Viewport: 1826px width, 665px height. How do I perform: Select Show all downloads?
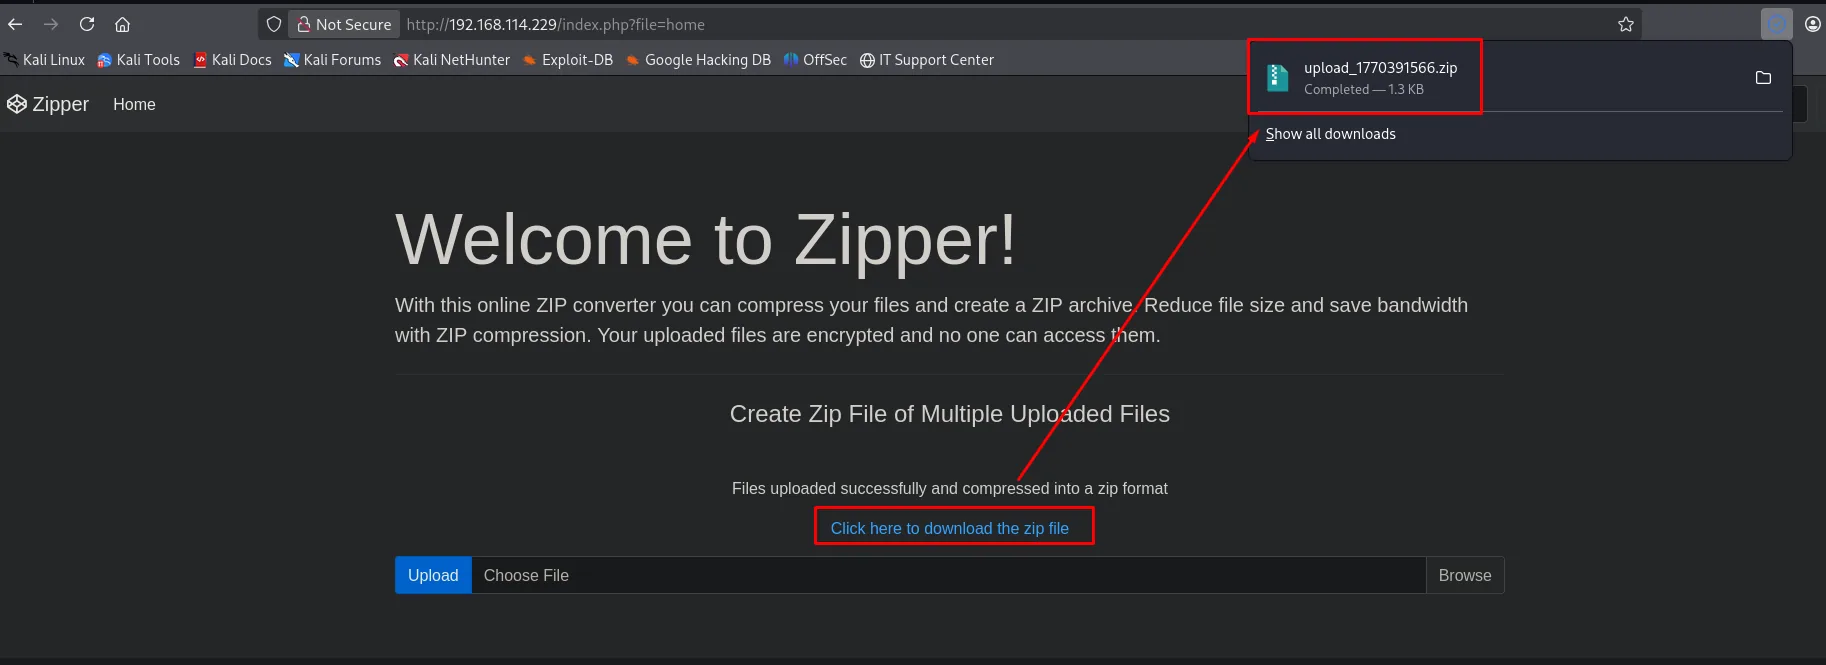coord(1330,134)
